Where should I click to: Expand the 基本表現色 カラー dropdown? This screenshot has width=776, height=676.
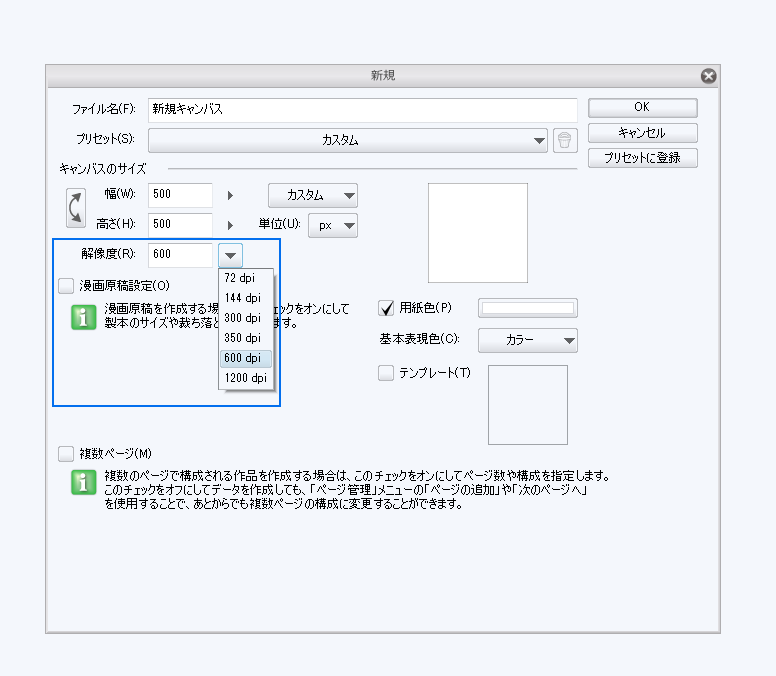(528, 341)
